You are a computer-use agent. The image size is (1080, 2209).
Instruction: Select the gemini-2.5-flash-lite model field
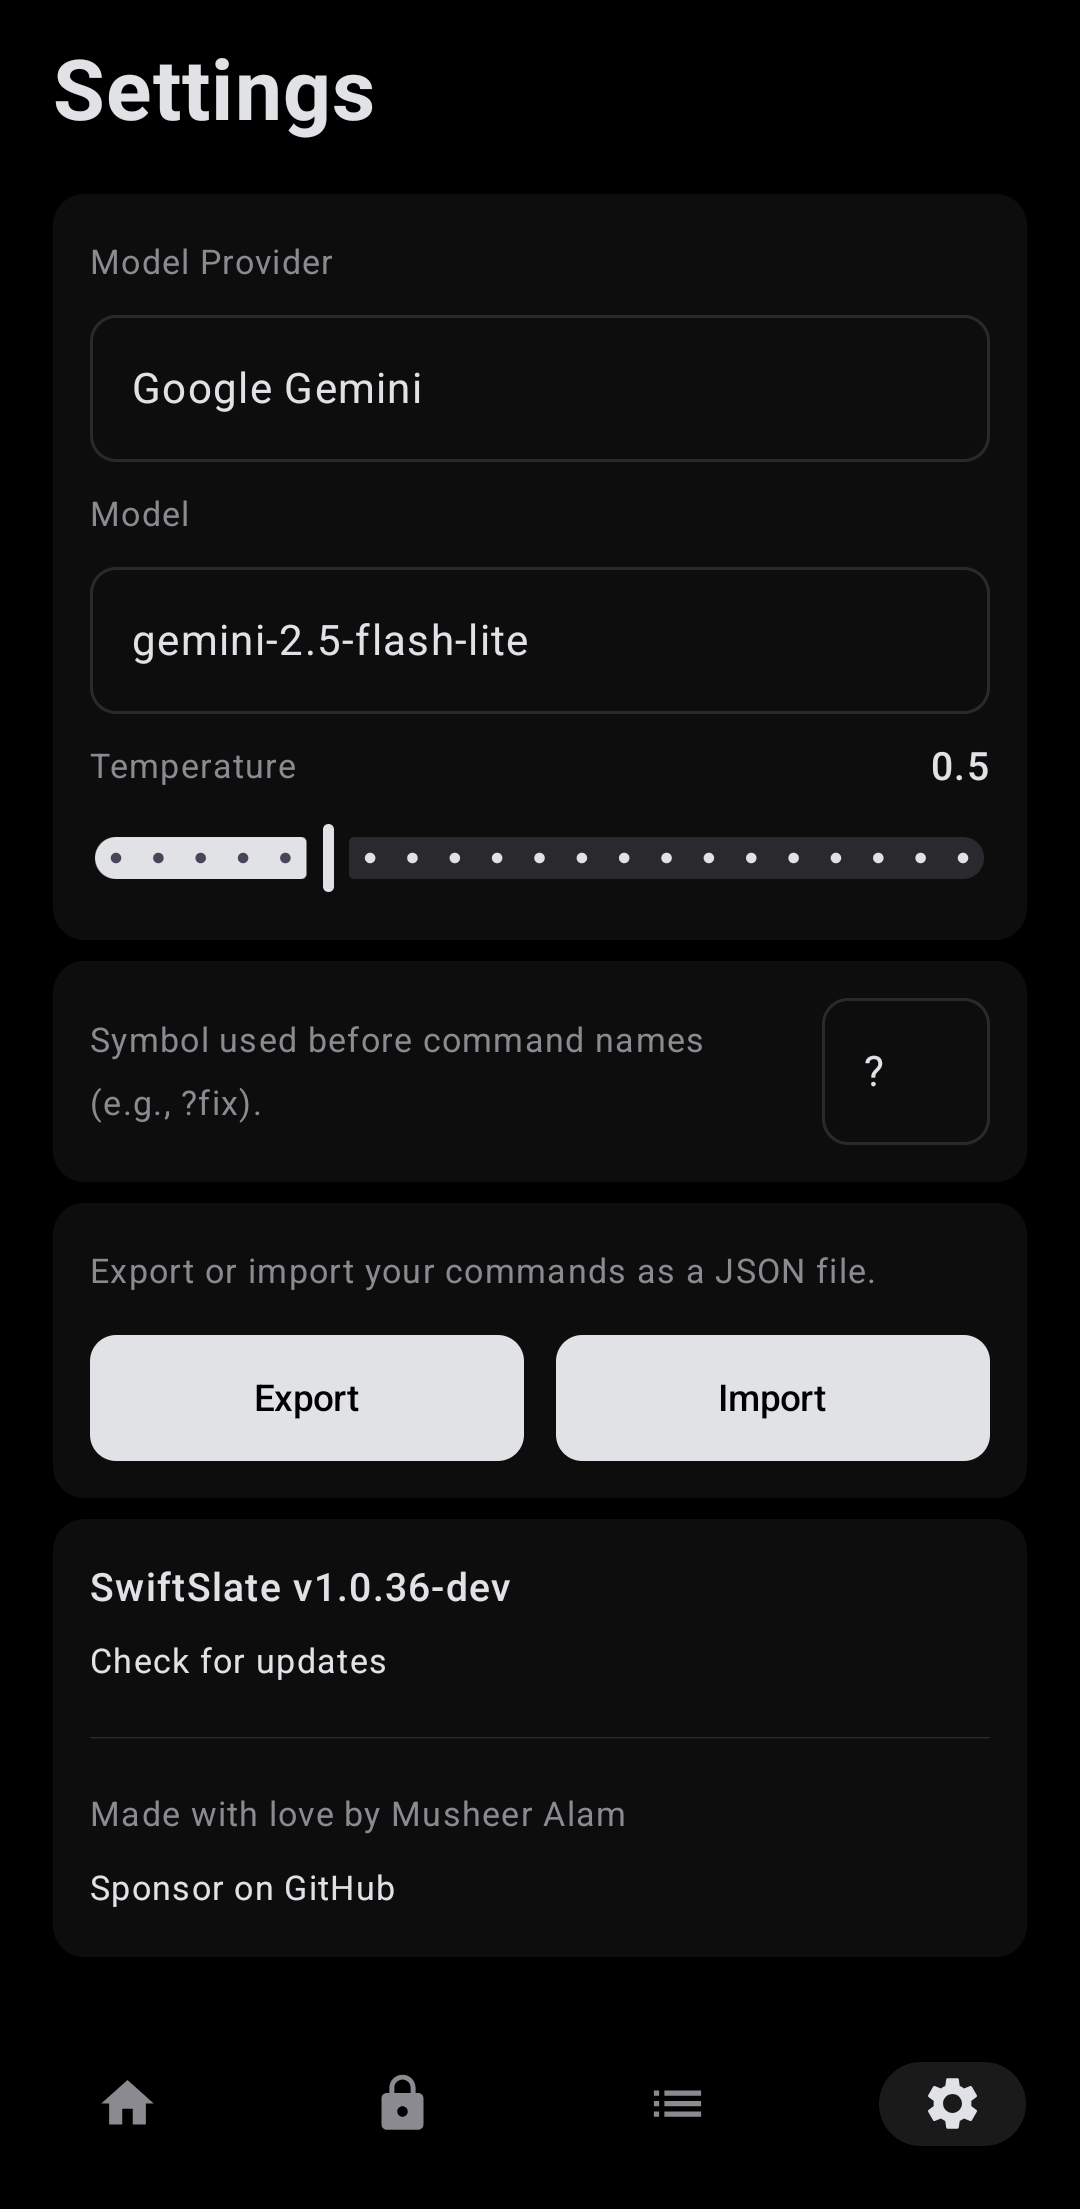[x=540, y=640]
